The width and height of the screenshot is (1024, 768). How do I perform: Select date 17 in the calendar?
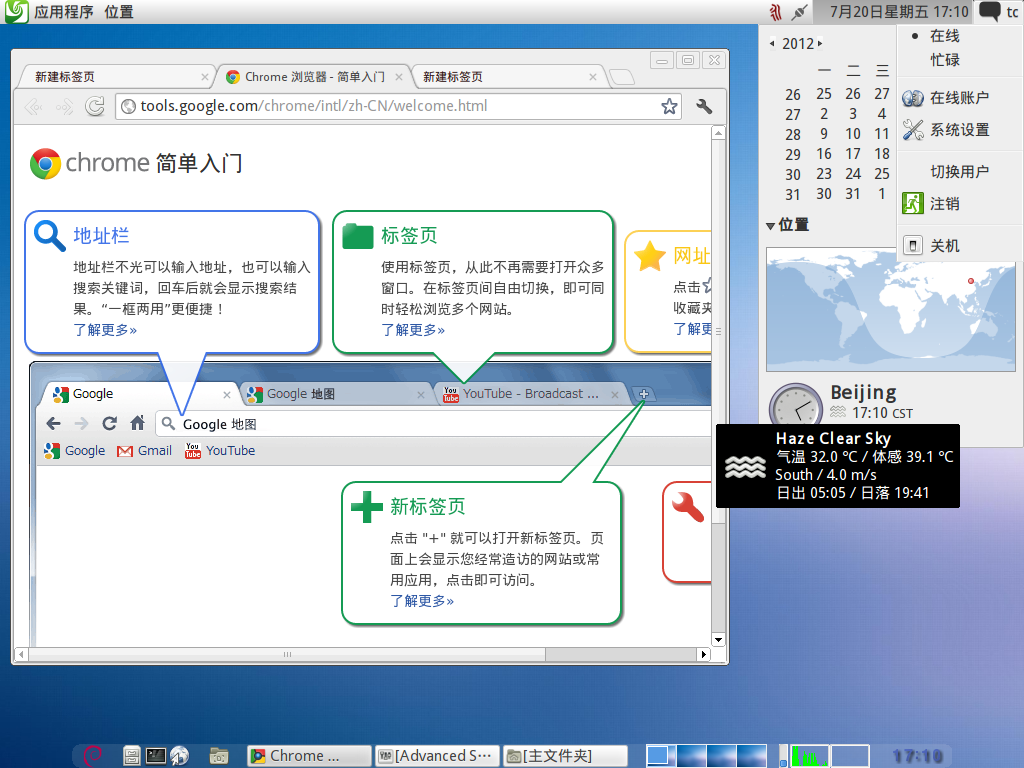point(853,154)
